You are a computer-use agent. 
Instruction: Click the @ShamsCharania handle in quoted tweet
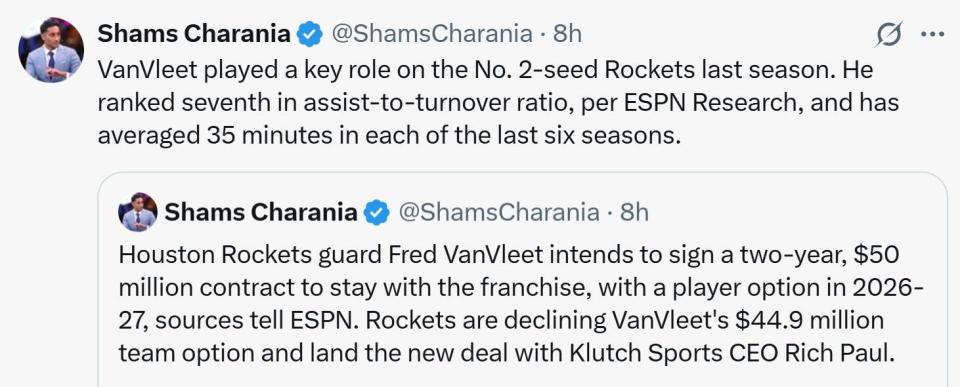click(499, 212)
